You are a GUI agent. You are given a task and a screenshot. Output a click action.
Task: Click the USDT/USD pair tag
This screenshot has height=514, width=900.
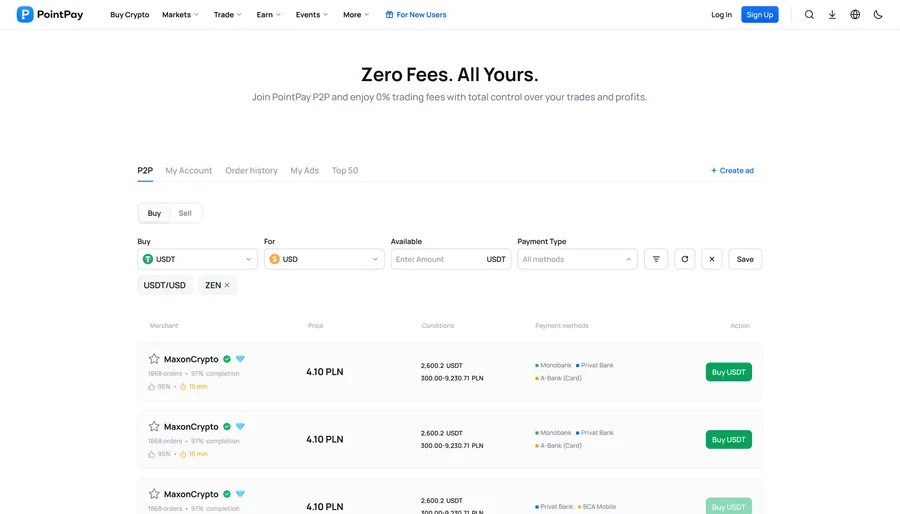165,285
